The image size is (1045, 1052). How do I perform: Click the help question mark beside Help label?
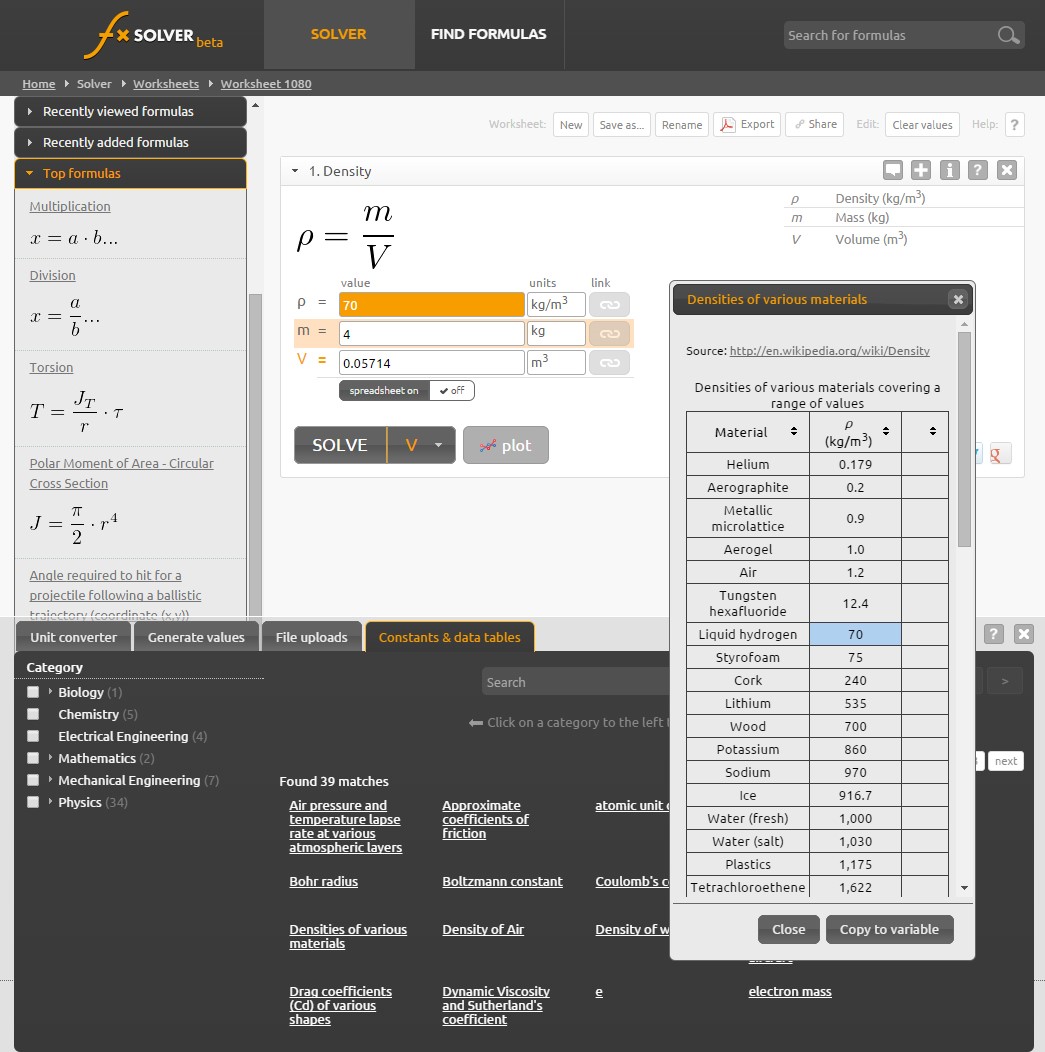coord(1014,125)
